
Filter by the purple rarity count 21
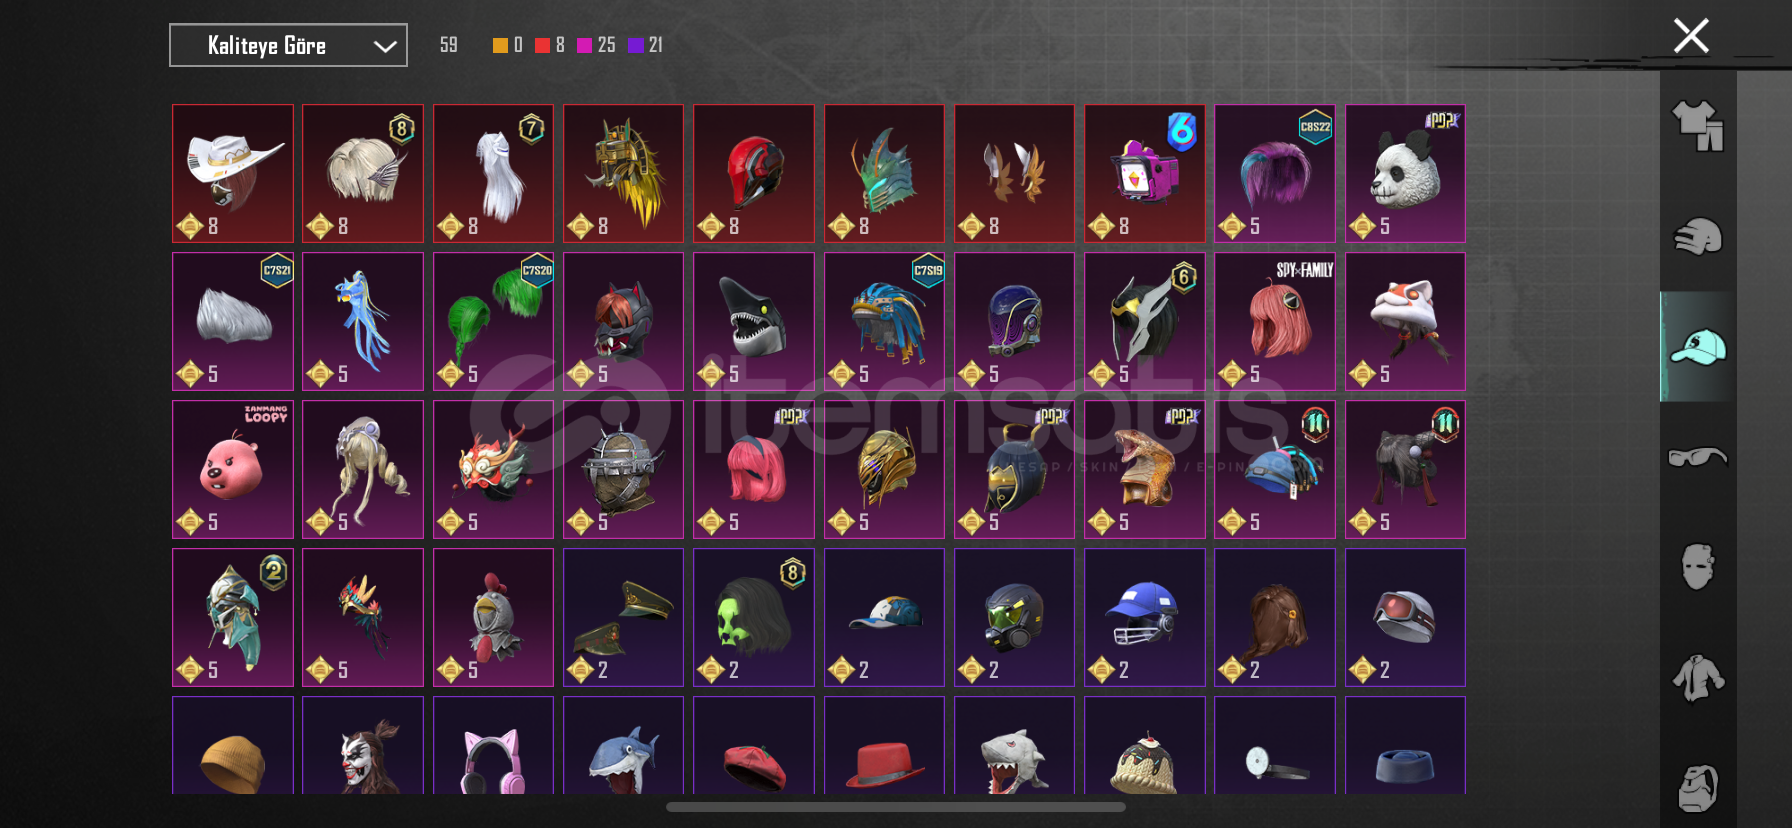click(x=655, y=45)
